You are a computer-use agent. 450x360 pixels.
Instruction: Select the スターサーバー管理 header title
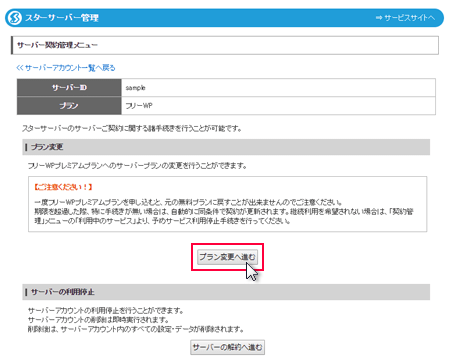tap(62, 18)
